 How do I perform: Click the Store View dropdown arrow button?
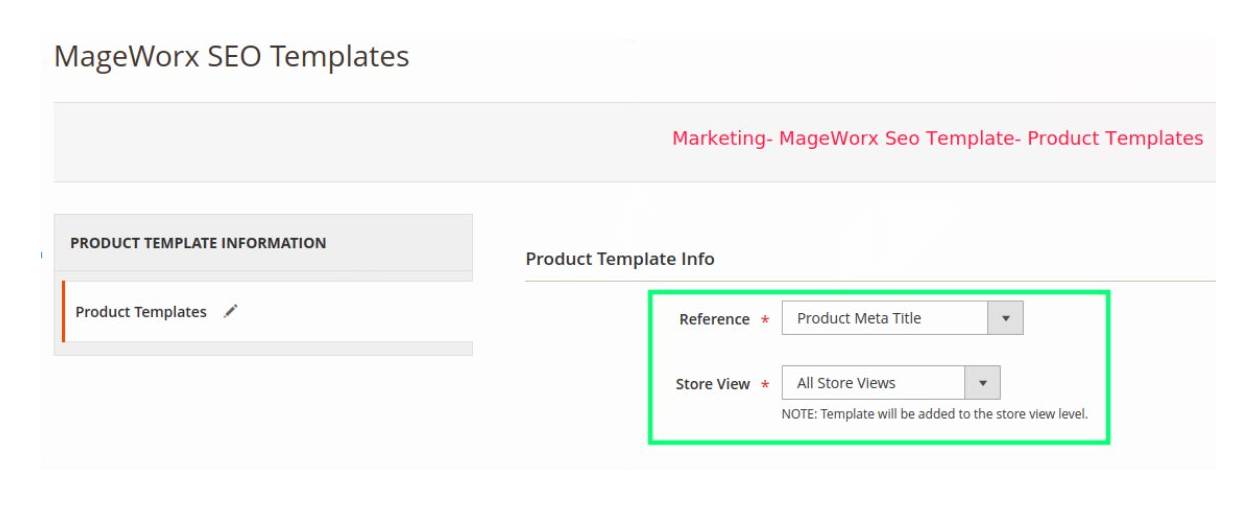pos(982,383)
